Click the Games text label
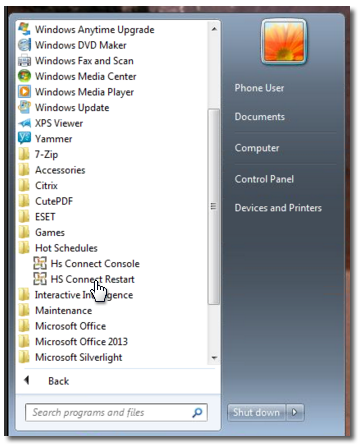Image resolution: width=360 pixels, height=445 pixels. 50,232
